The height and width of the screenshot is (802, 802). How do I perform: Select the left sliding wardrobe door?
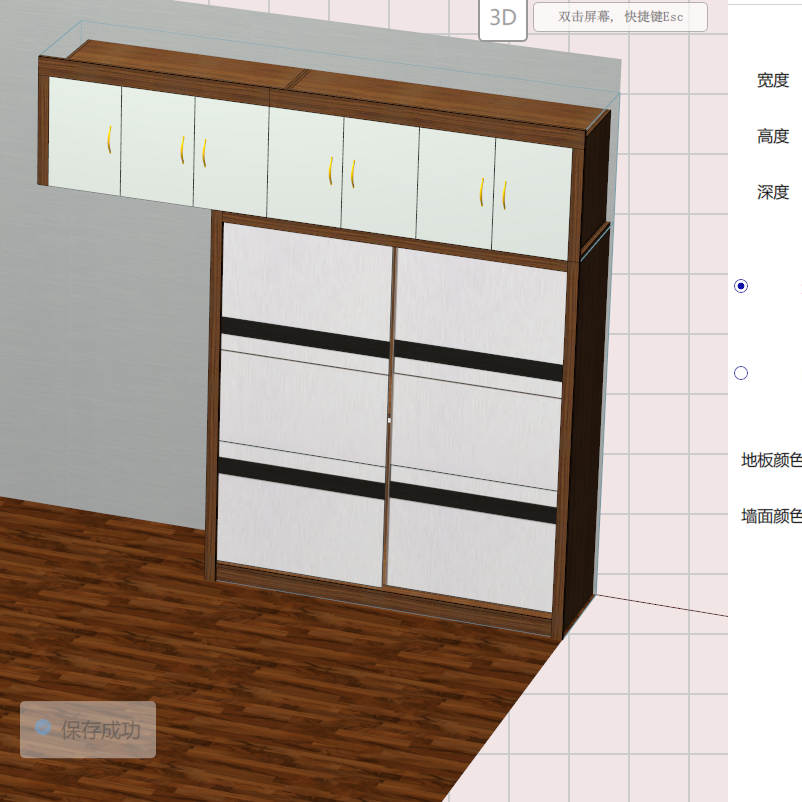pos(300,400)
